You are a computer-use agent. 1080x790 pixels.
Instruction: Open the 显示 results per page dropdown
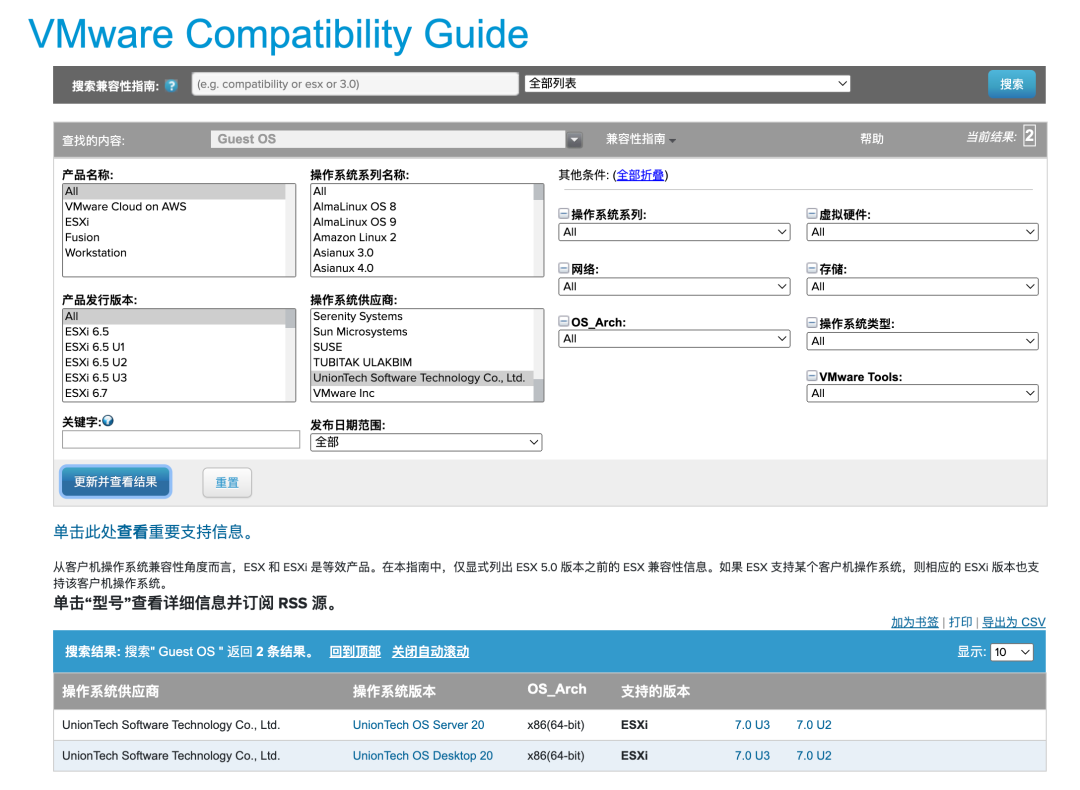tap(1012, 652)
